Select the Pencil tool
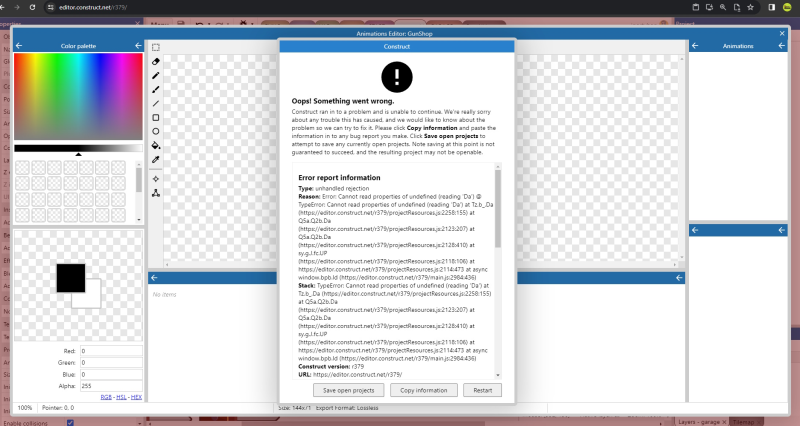The height and width of the screenshot is (426, 800). point(156,76)
